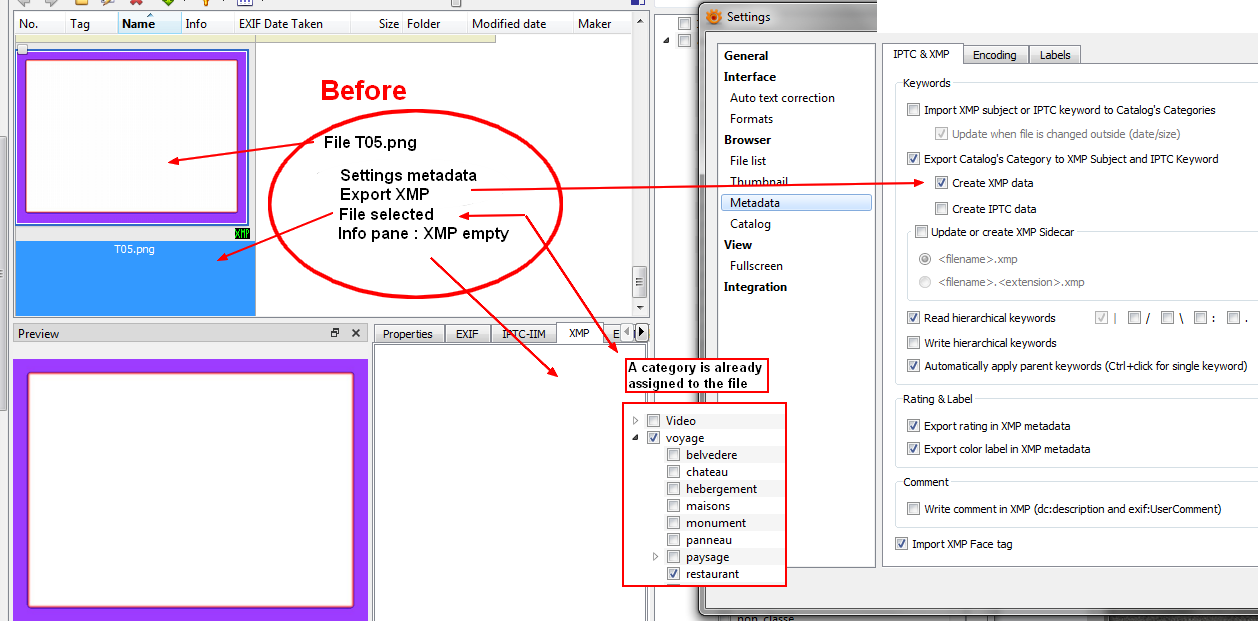Select the XMP info tab

[x=579, y=333]
